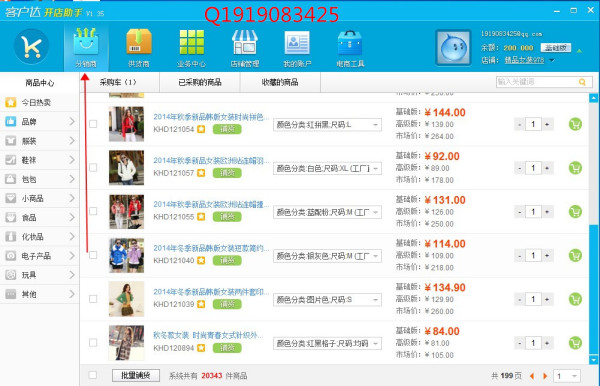Image resolution: width=600 pixels, height=386 pixels.
Task: Check the box for KHD121057 row
Action: point(93,168)
